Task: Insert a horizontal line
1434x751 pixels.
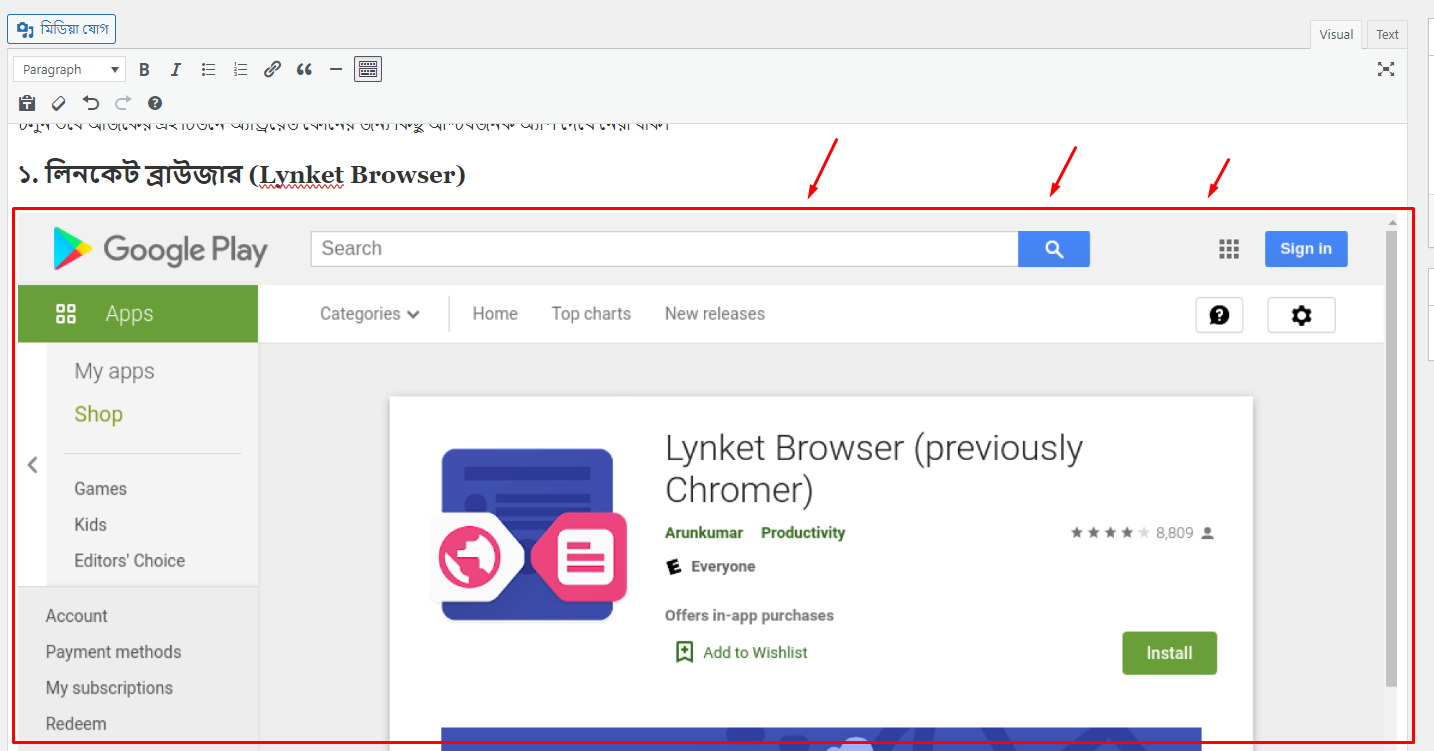Action: pos(336,70)
